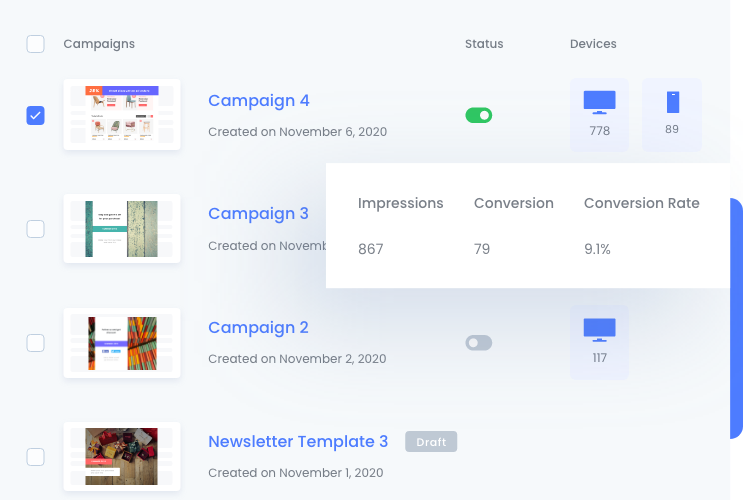Check the Campaign 3 checkbox
This screenshot has height=500, width=743.
tap(36, 229)
